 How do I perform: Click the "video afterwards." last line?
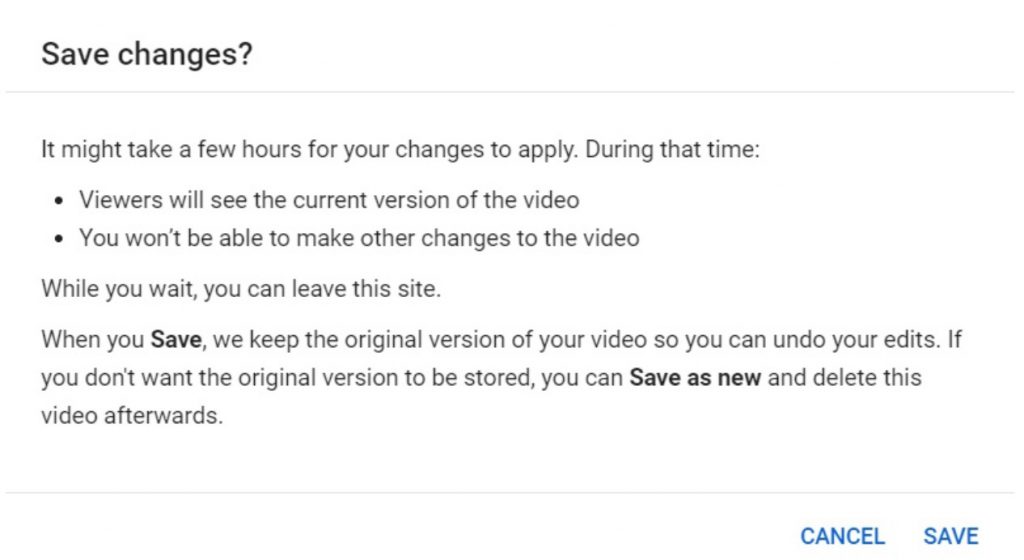tap(130, 416)
